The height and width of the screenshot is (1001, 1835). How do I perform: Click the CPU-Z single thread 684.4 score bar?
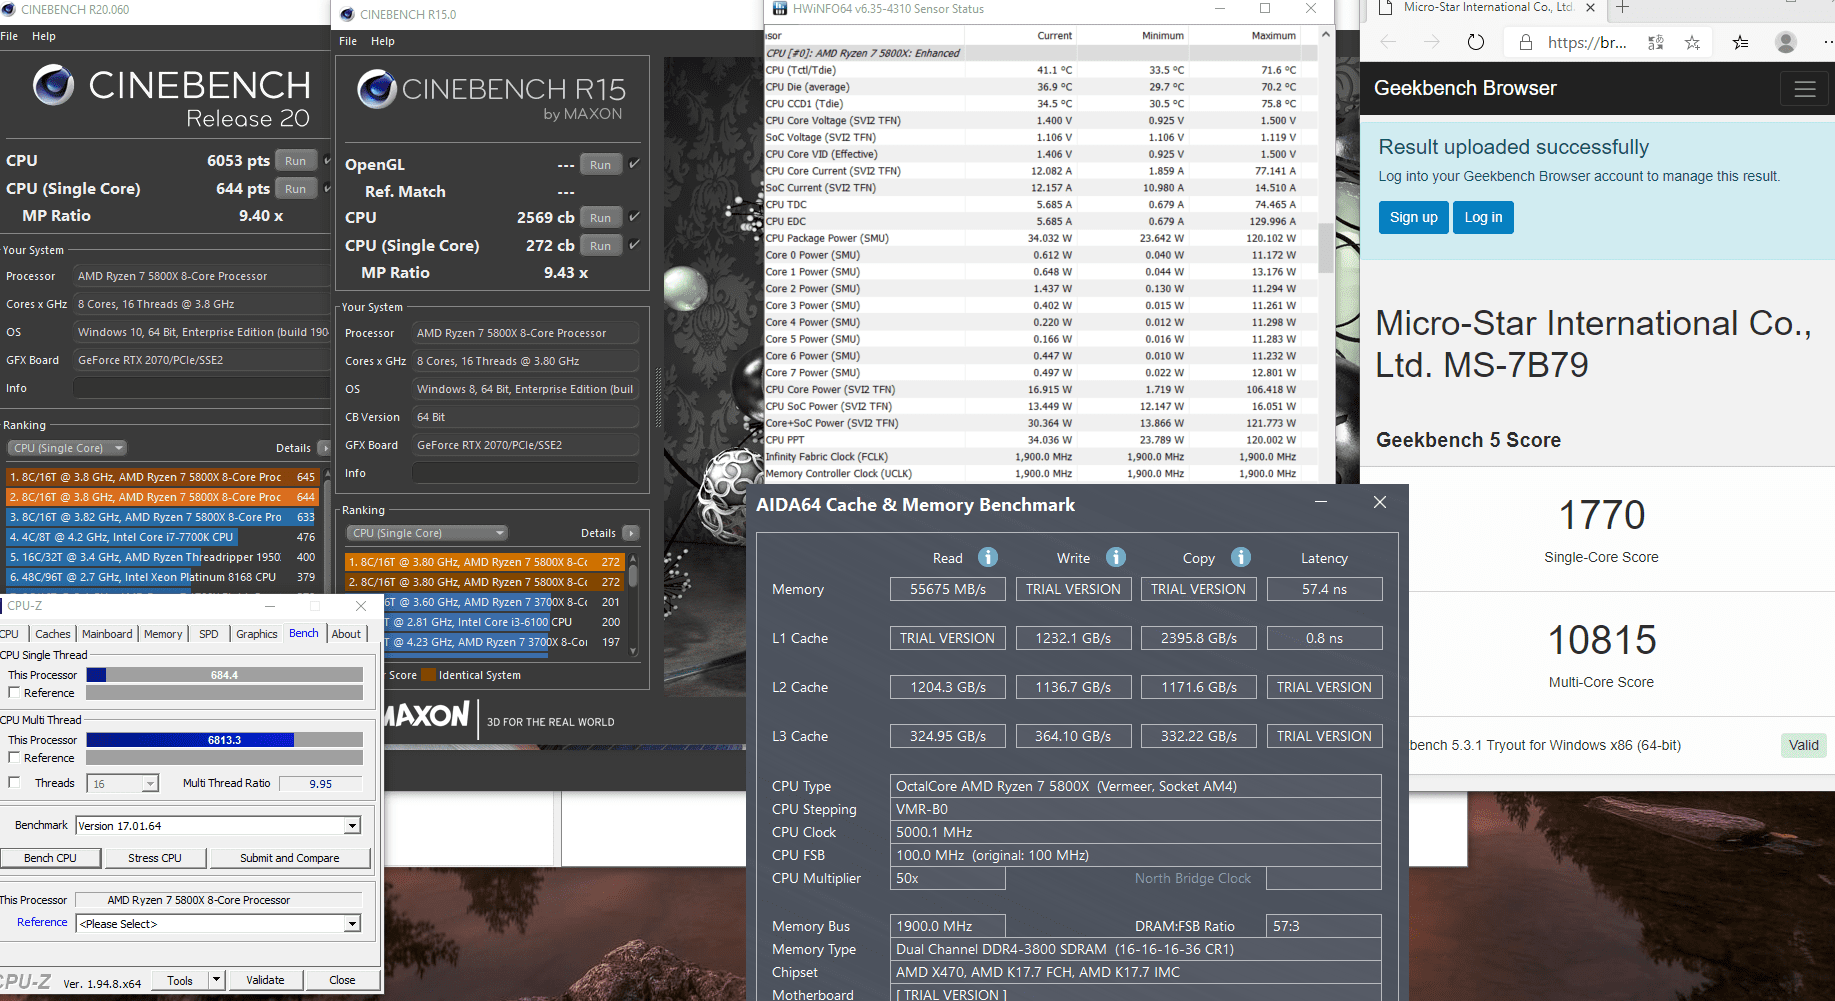coord(224,675)
